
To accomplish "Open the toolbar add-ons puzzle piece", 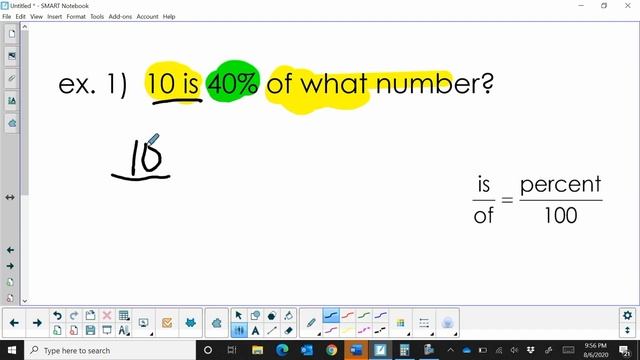I will (217, 323).
